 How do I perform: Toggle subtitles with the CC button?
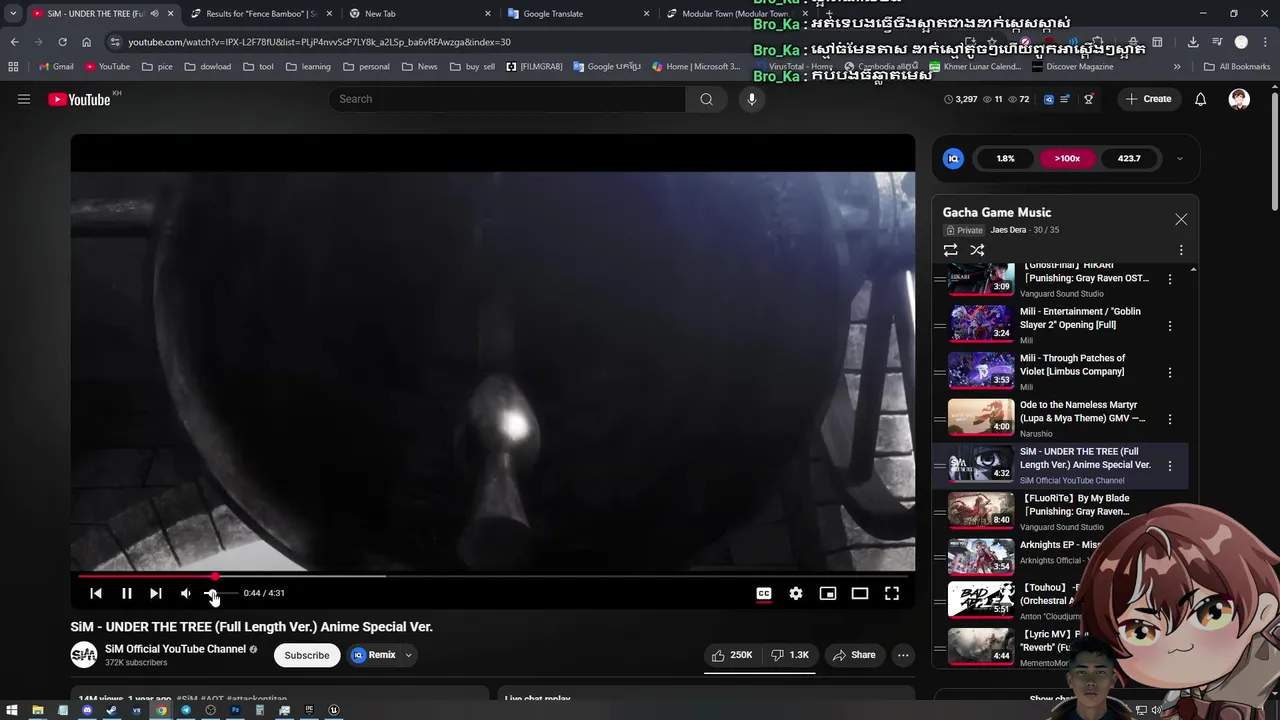[x=764, y=593]
